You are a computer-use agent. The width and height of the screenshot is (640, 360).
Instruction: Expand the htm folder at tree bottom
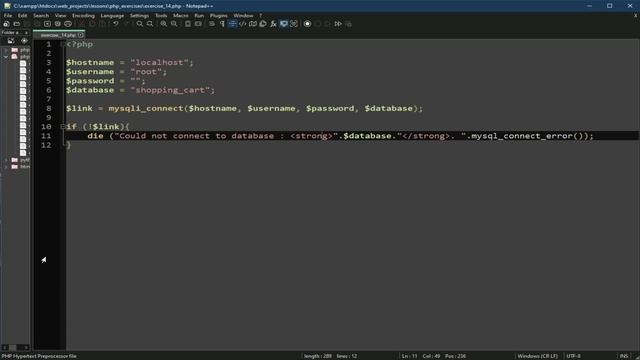click(x=6, y=167)
